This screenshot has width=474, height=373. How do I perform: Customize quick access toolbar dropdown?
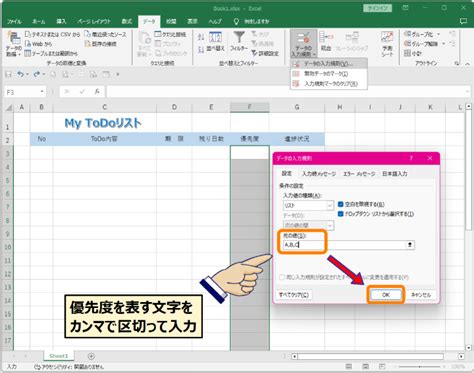[x=118, y=74]
